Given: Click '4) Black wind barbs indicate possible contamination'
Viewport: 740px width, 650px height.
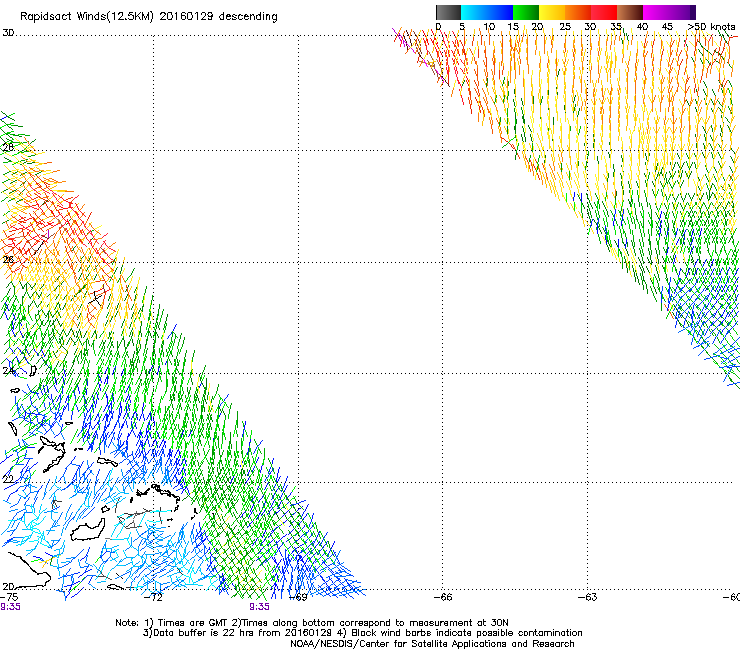Looking at the screenshot, I should coord(460,633).
